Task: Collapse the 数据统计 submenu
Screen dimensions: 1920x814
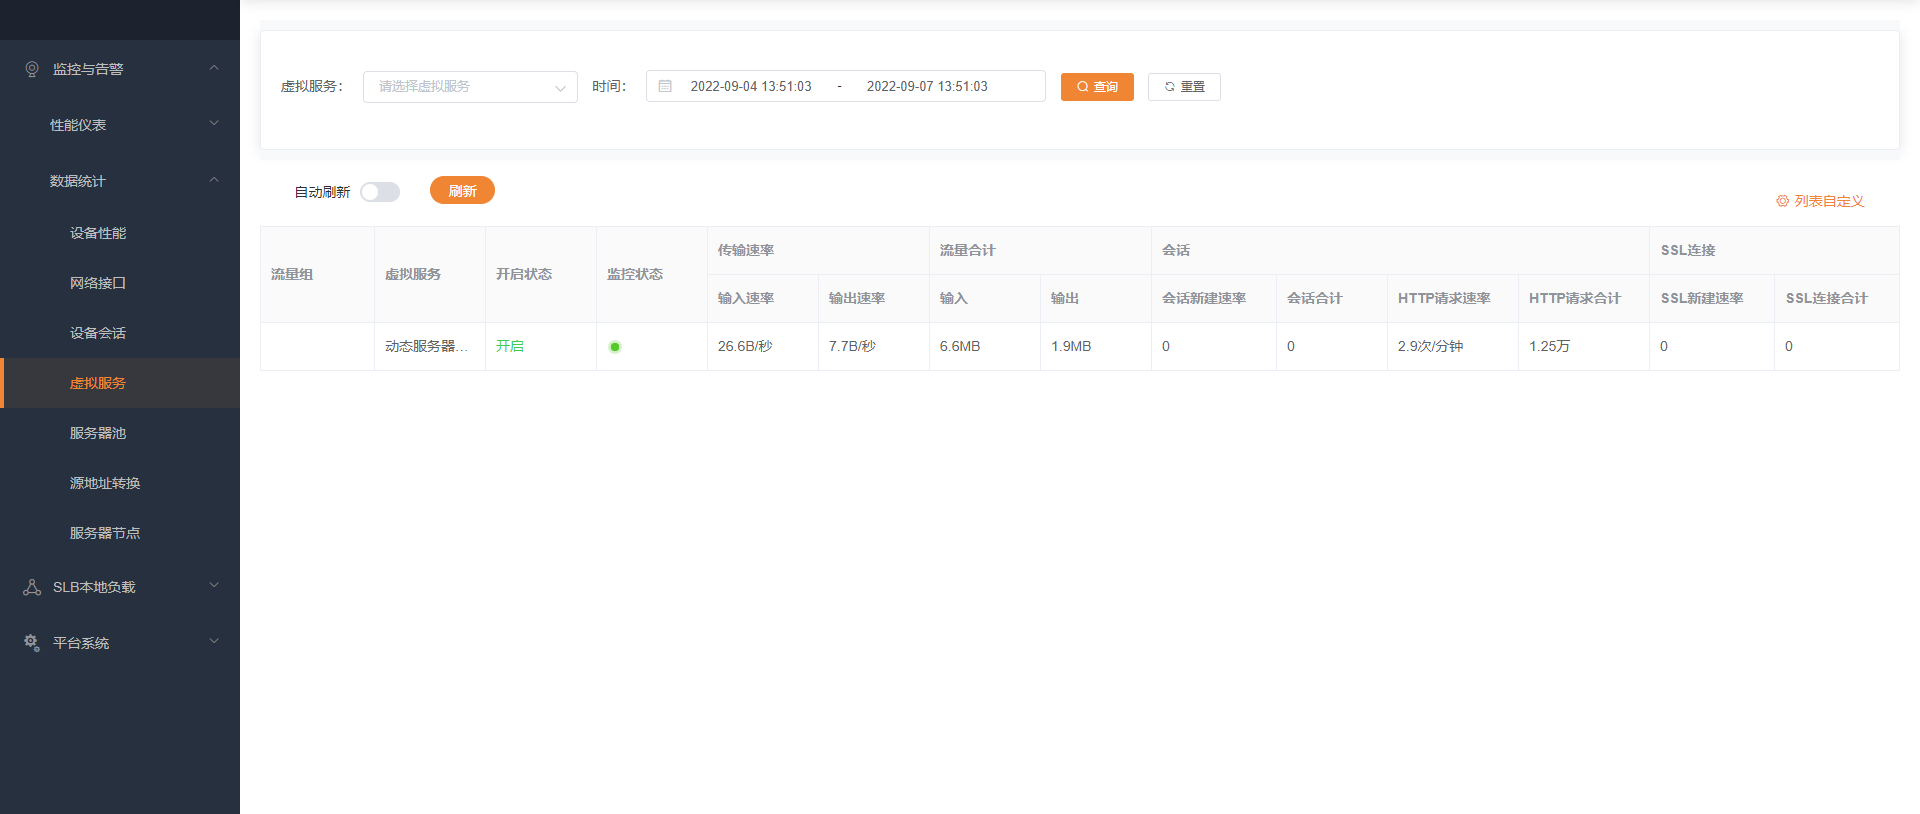Action: (x=213, y=180)
